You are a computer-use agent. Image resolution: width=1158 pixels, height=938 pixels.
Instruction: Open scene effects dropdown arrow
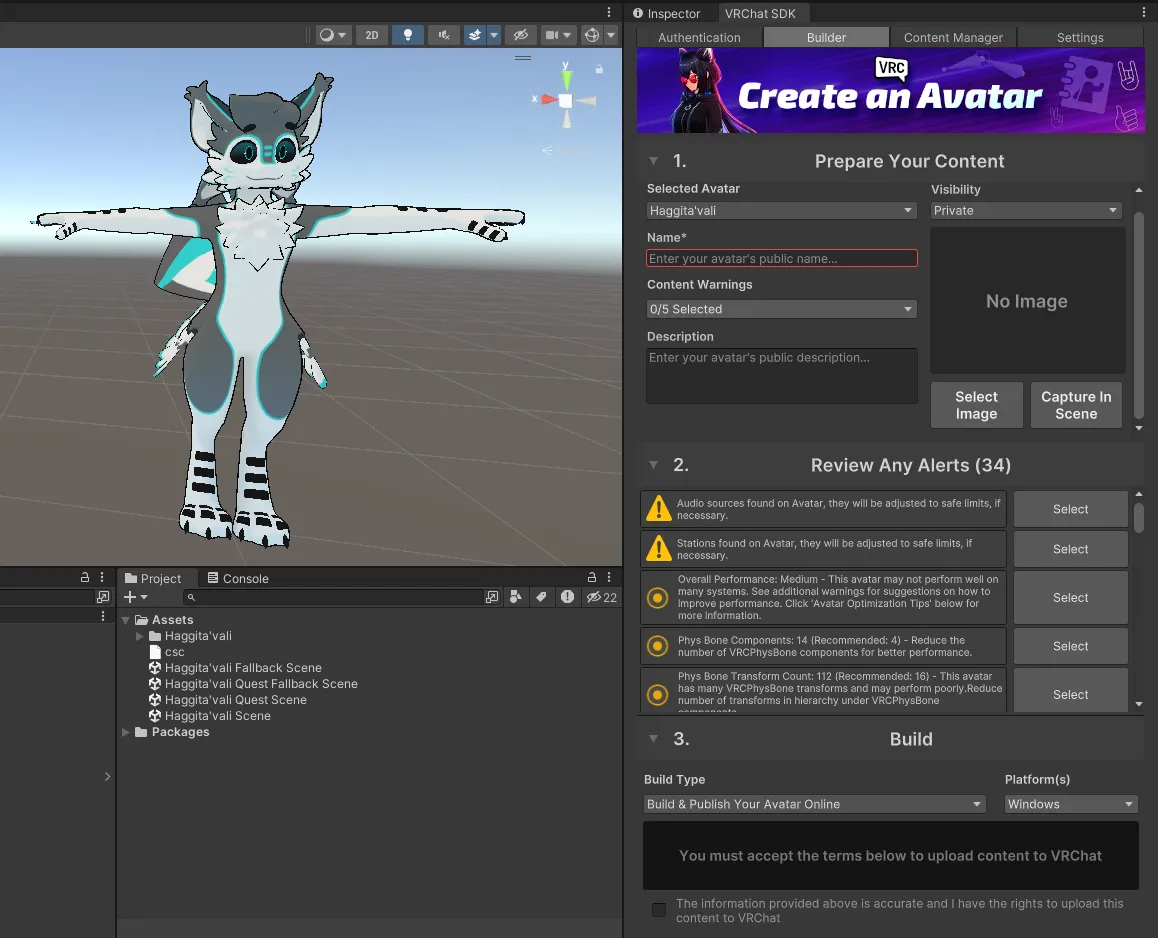pos(494,35)
